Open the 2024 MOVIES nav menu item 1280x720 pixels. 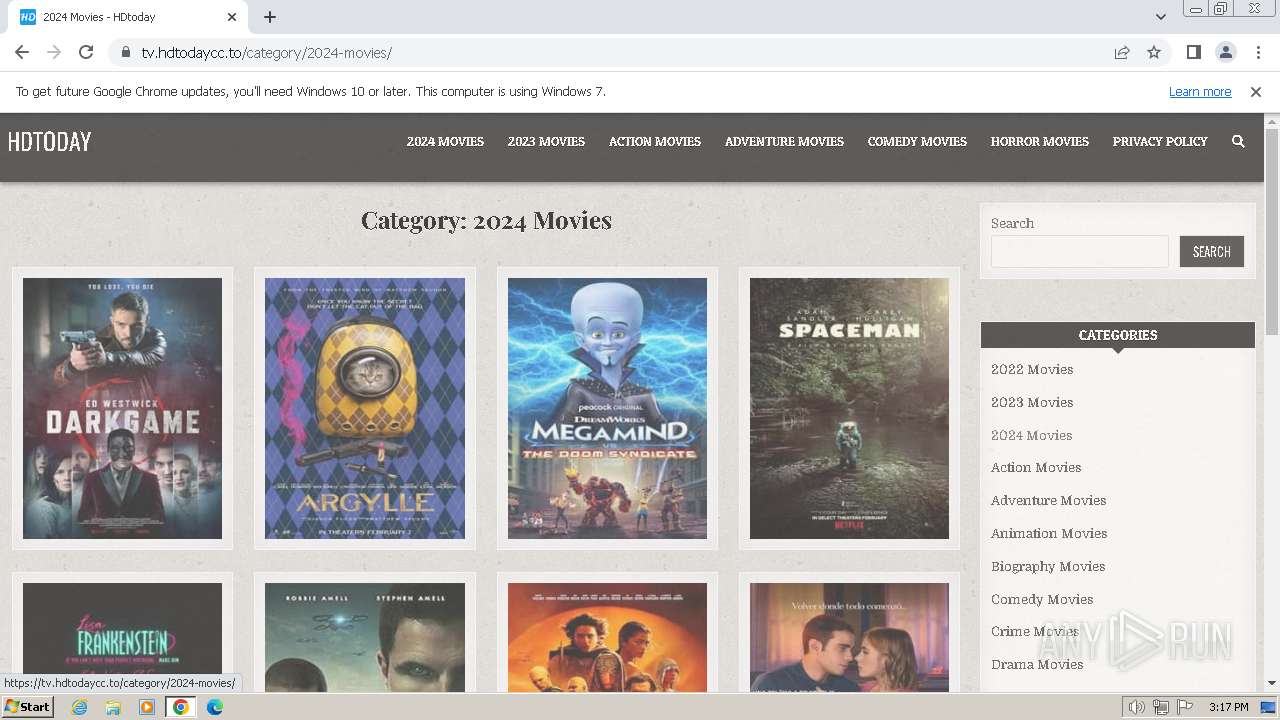tap(445, 142)
